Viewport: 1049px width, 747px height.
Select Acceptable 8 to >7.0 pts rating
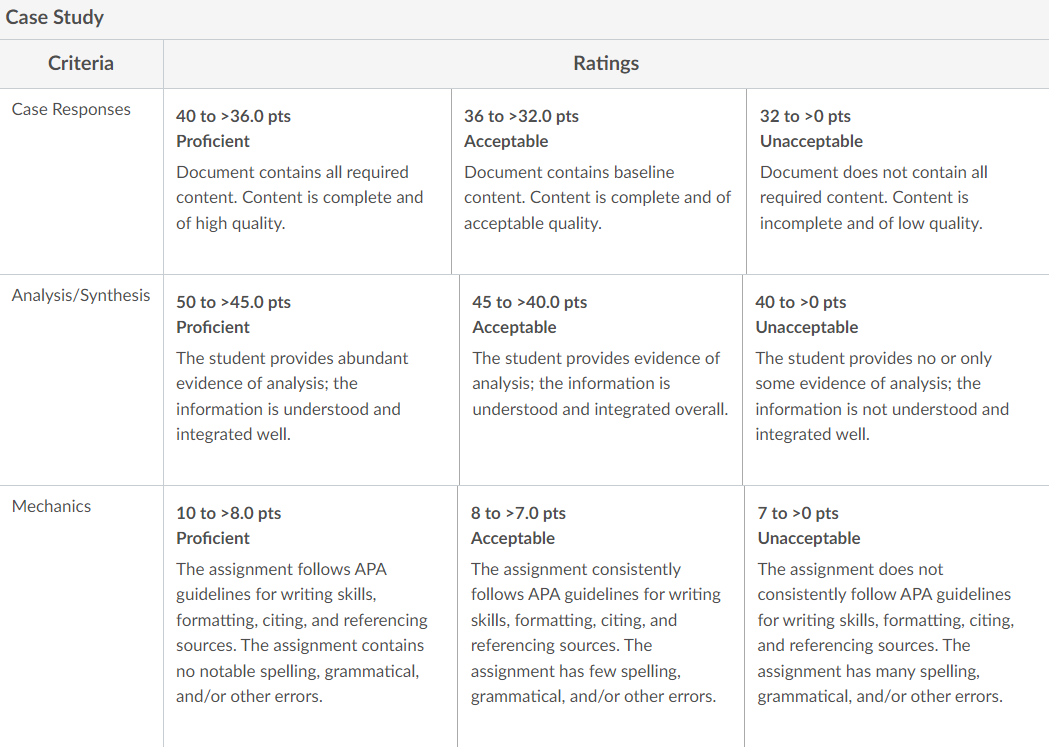click(601, 617)
